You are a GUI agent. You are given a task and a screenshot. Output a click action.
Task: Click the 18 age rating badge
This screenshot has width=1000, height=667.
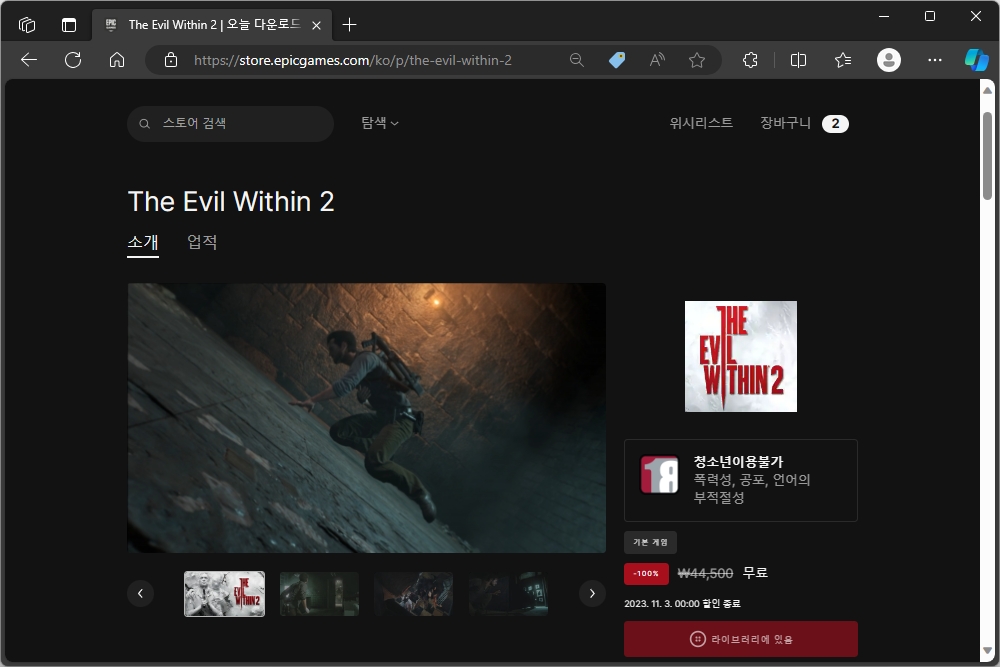click(x=659, y=474)
